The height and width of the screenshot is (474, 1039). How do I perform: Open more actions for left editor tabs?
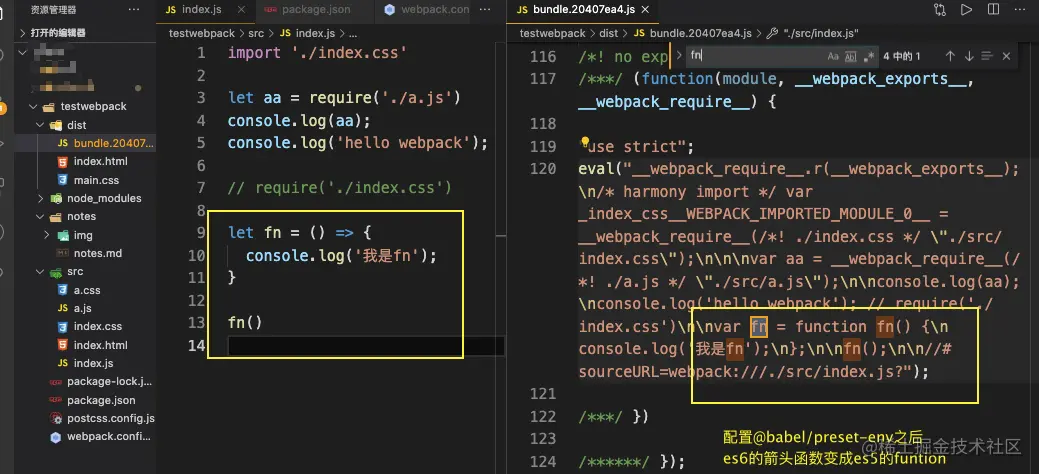point(484,10)
